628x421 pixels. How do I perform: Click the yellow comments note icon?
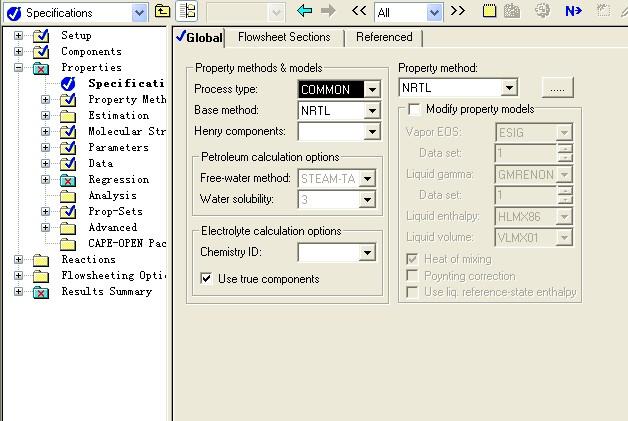pyautogui.click(x=489, y=11)
